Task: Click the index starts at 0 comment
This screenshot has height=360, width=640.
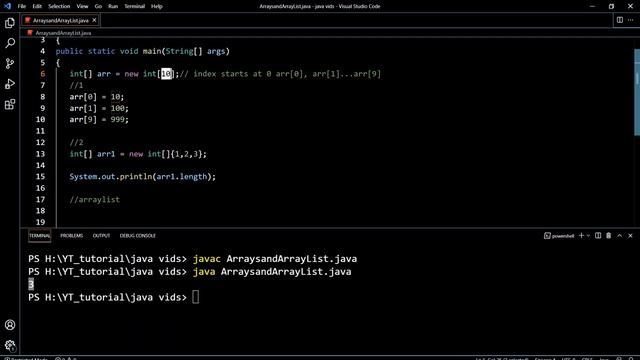Action: pyautogui.click(x=280, y=74)
